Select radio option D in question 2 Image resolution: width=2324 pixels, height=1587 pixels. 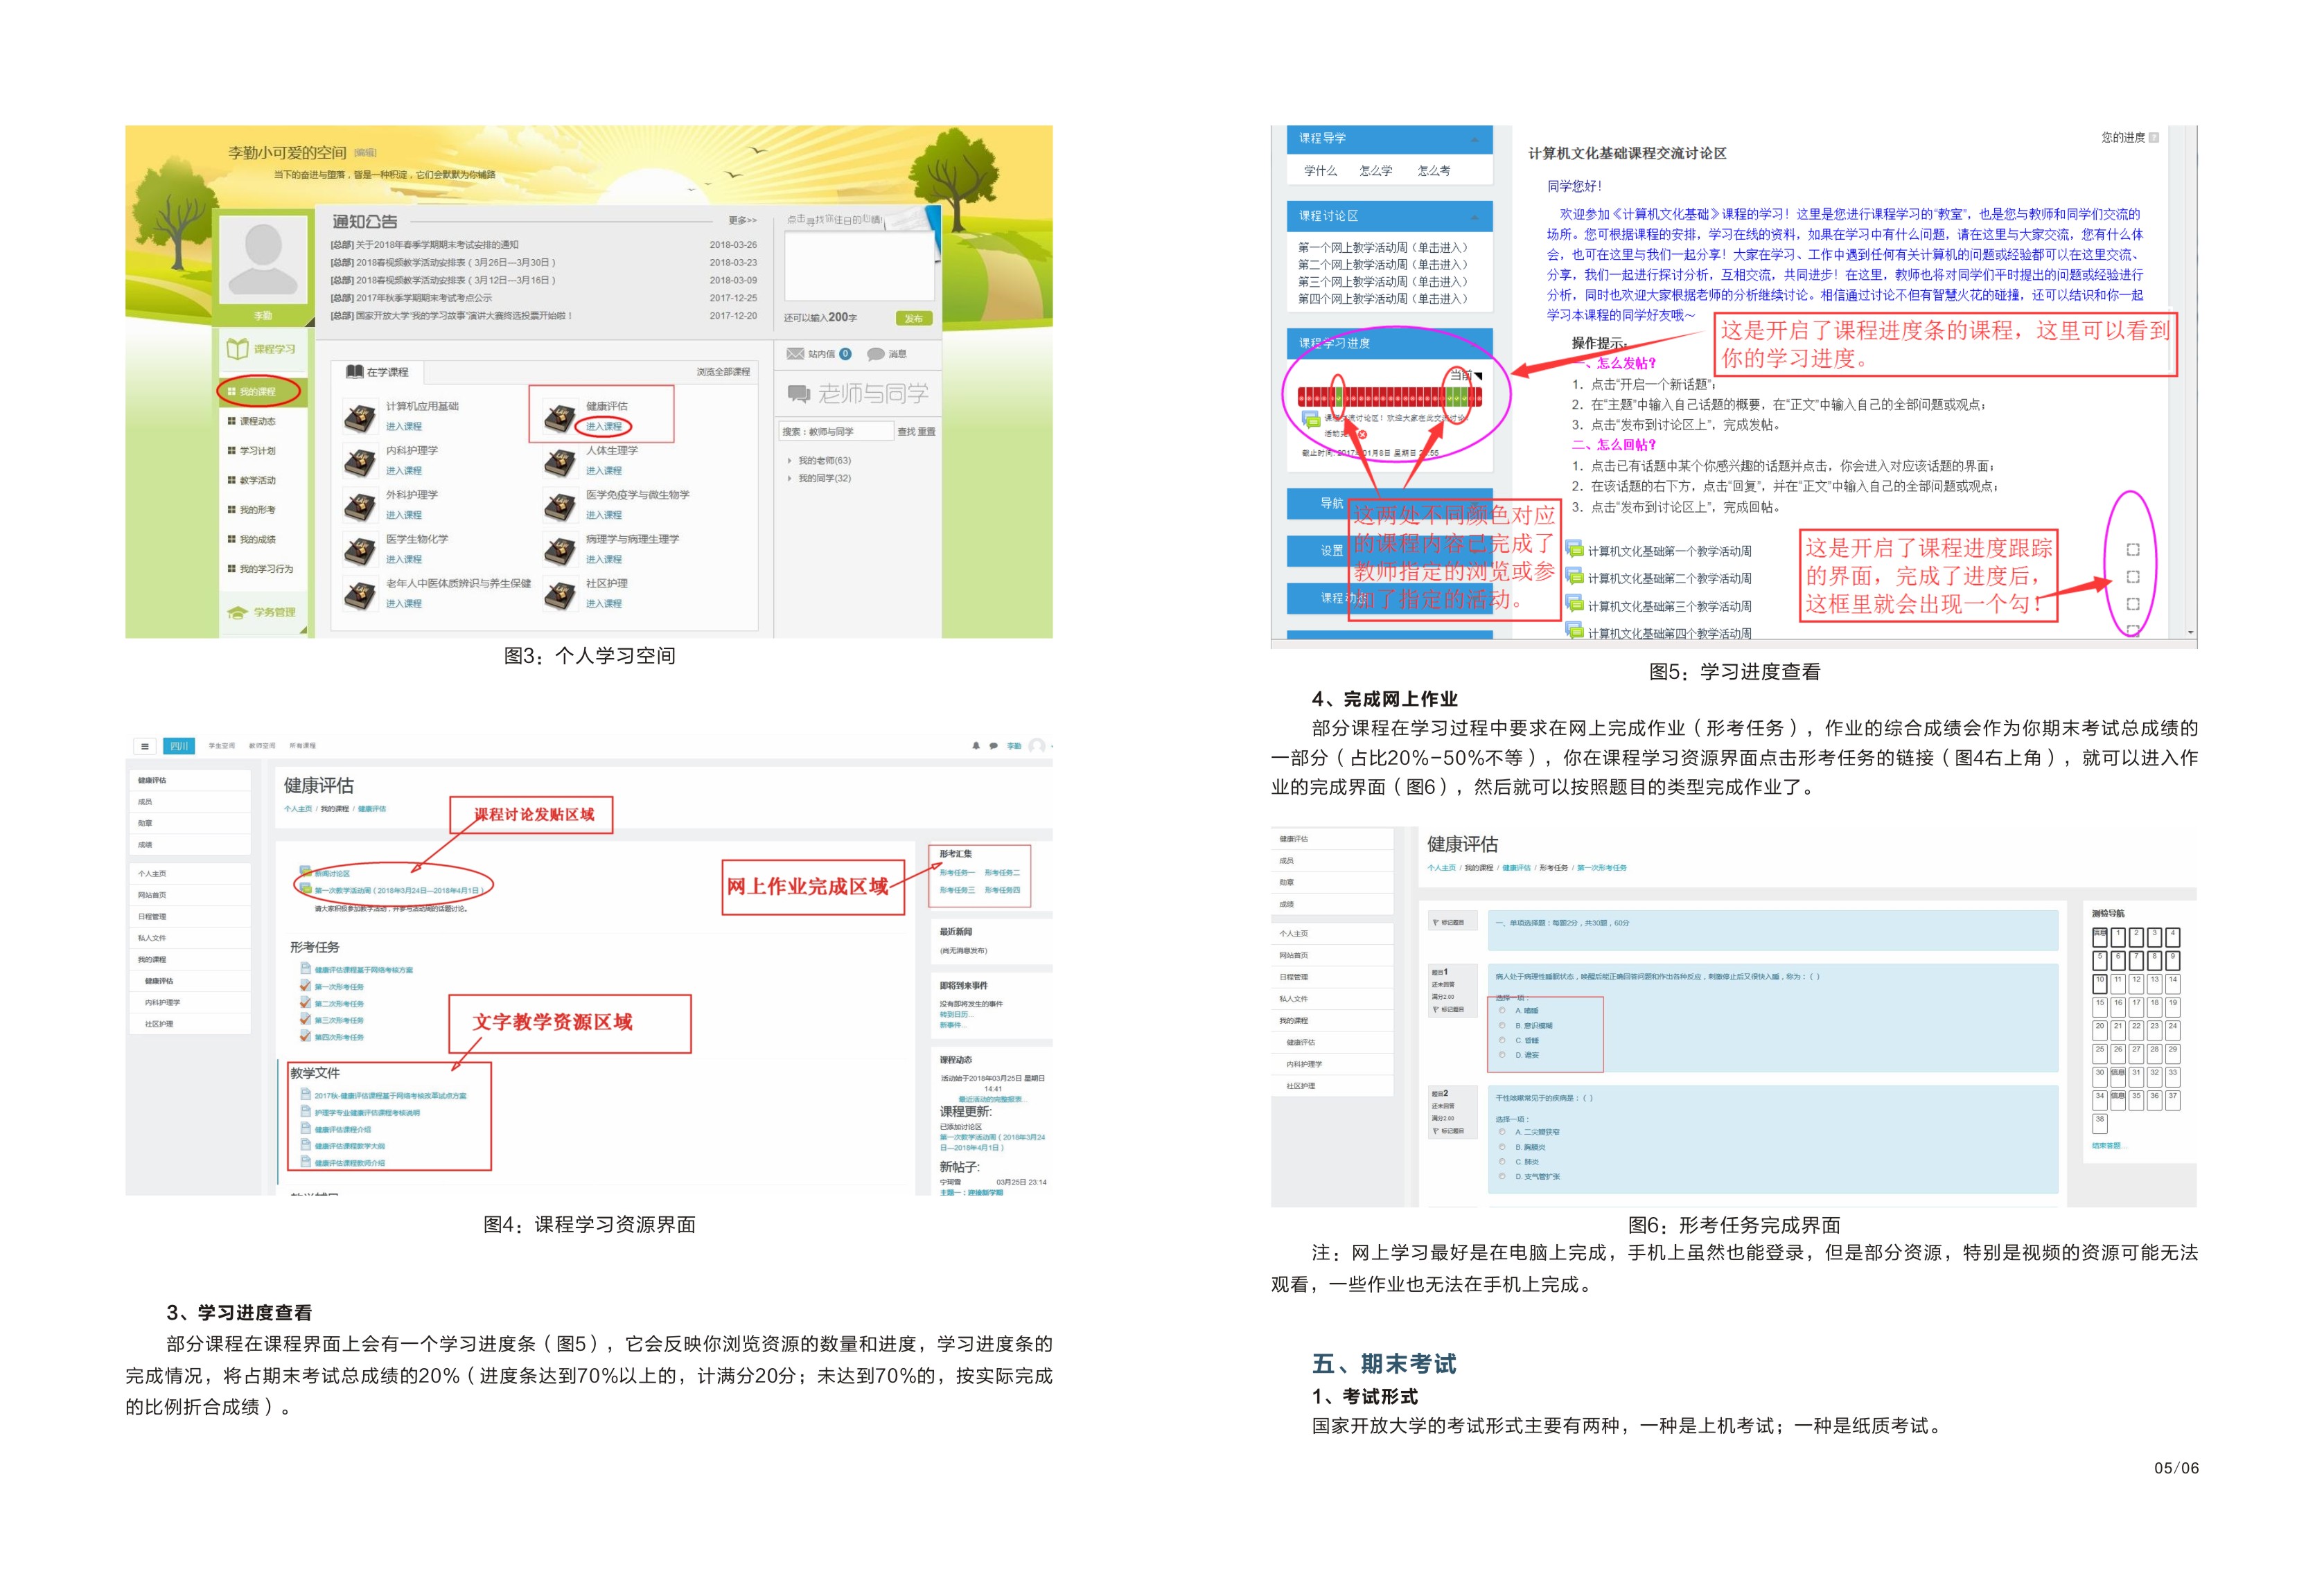1502,1176
